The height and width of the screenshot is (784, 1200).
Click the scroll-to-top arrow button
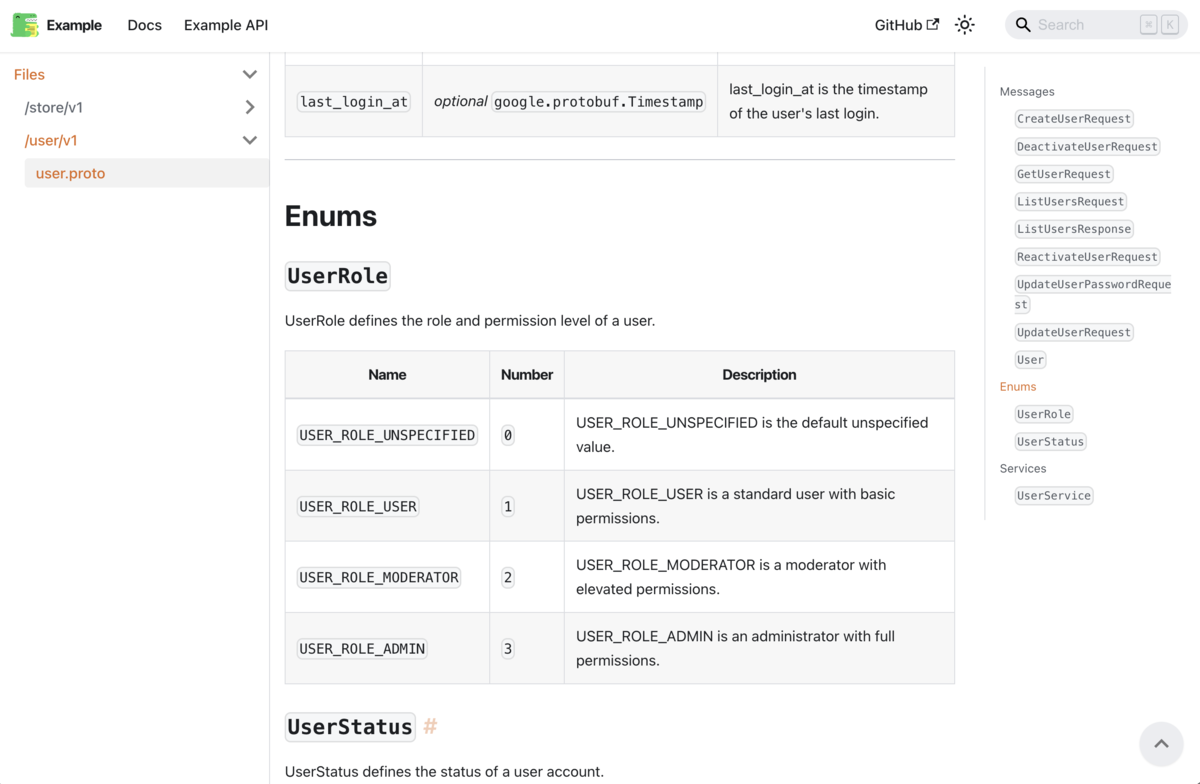click(x=1161, y=743)
